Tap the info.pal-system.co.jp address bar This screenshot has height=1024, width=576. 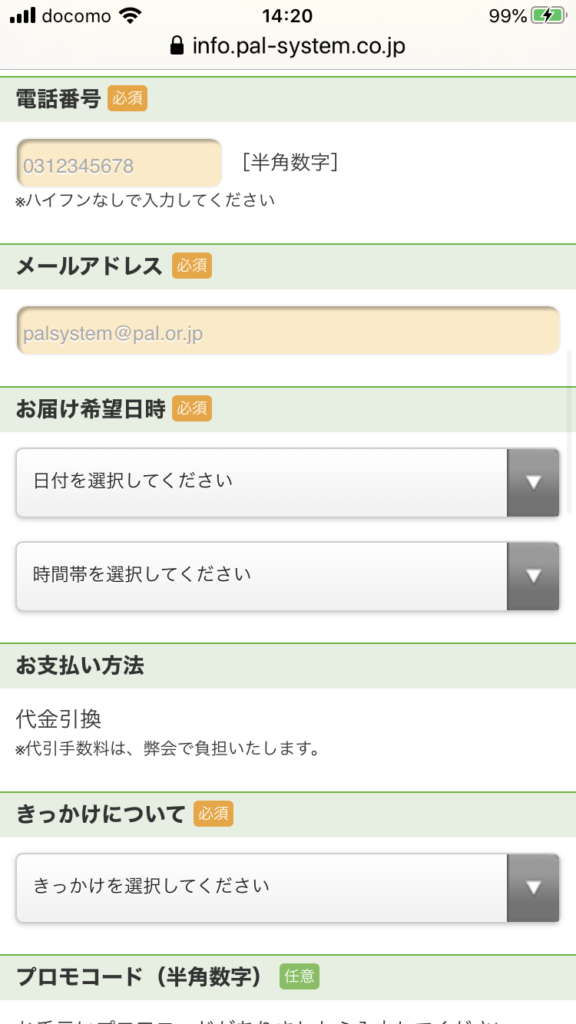point(288,46)
